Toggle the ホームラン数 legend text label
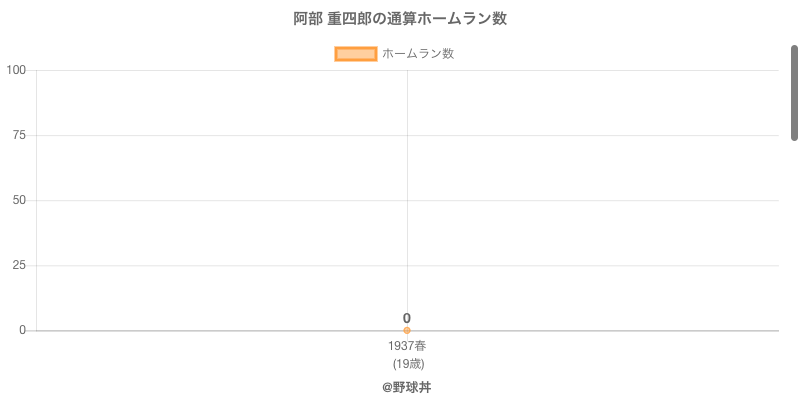The image size is (800, 400). click(418, 54)
